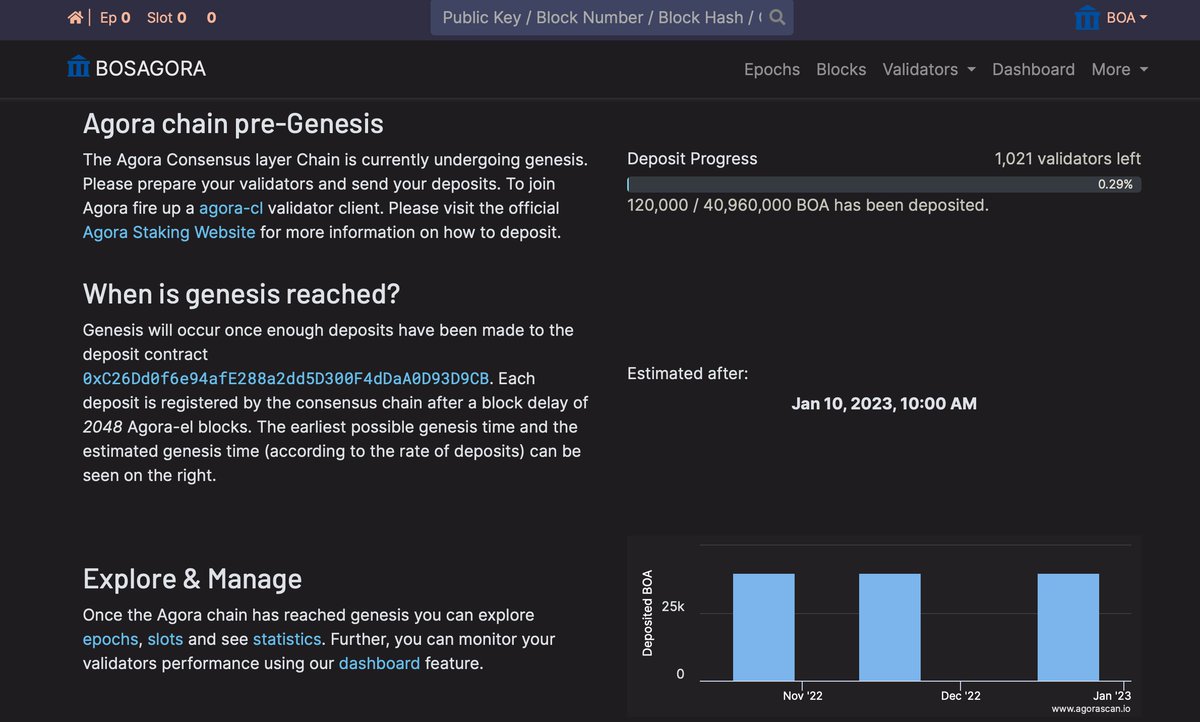This screenshot has height=722, width=1200.
Task: Click the 'Jan 10, 2023, 10:00 AM' estimate
Action: [884, 404]
